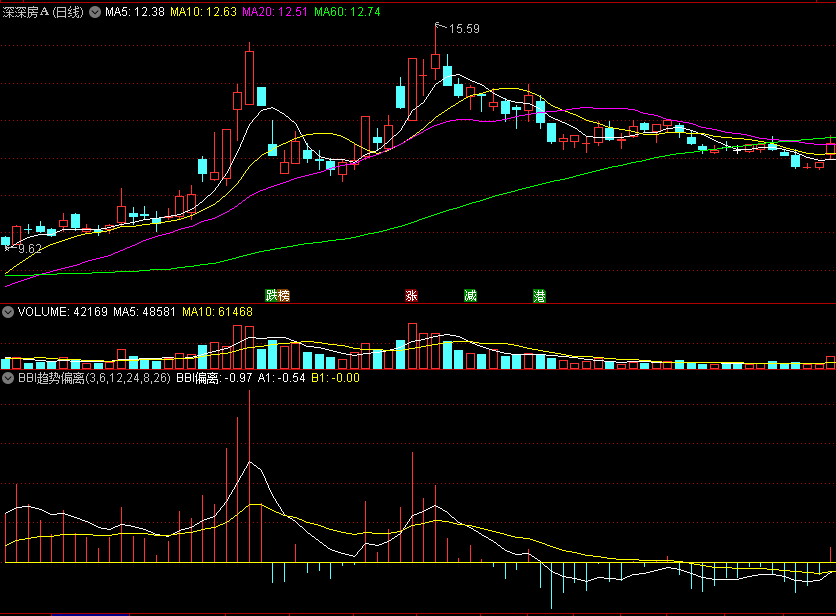Click the BBI偏离 value label

tap(214, 378)
